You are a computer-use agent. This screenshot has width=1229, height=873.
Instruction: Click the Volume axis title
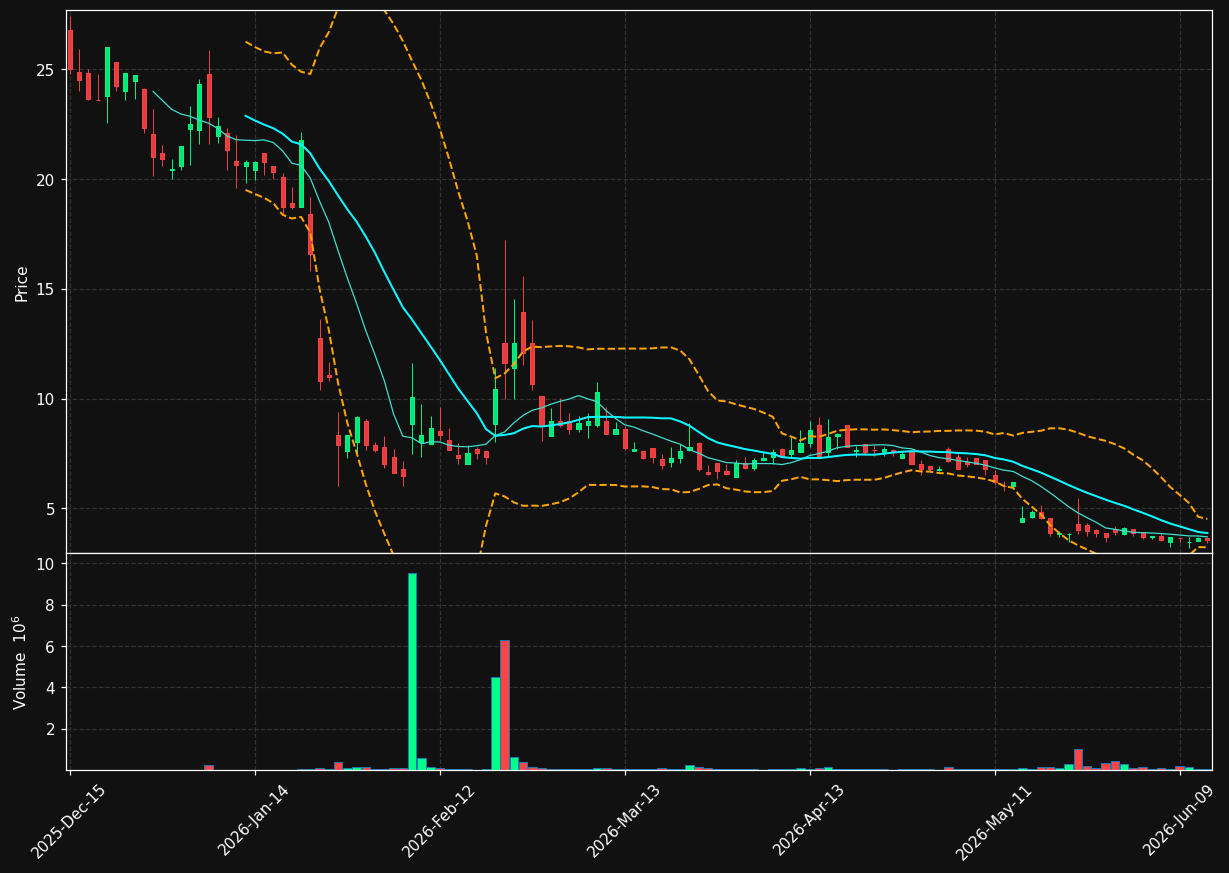pos(20,662)
